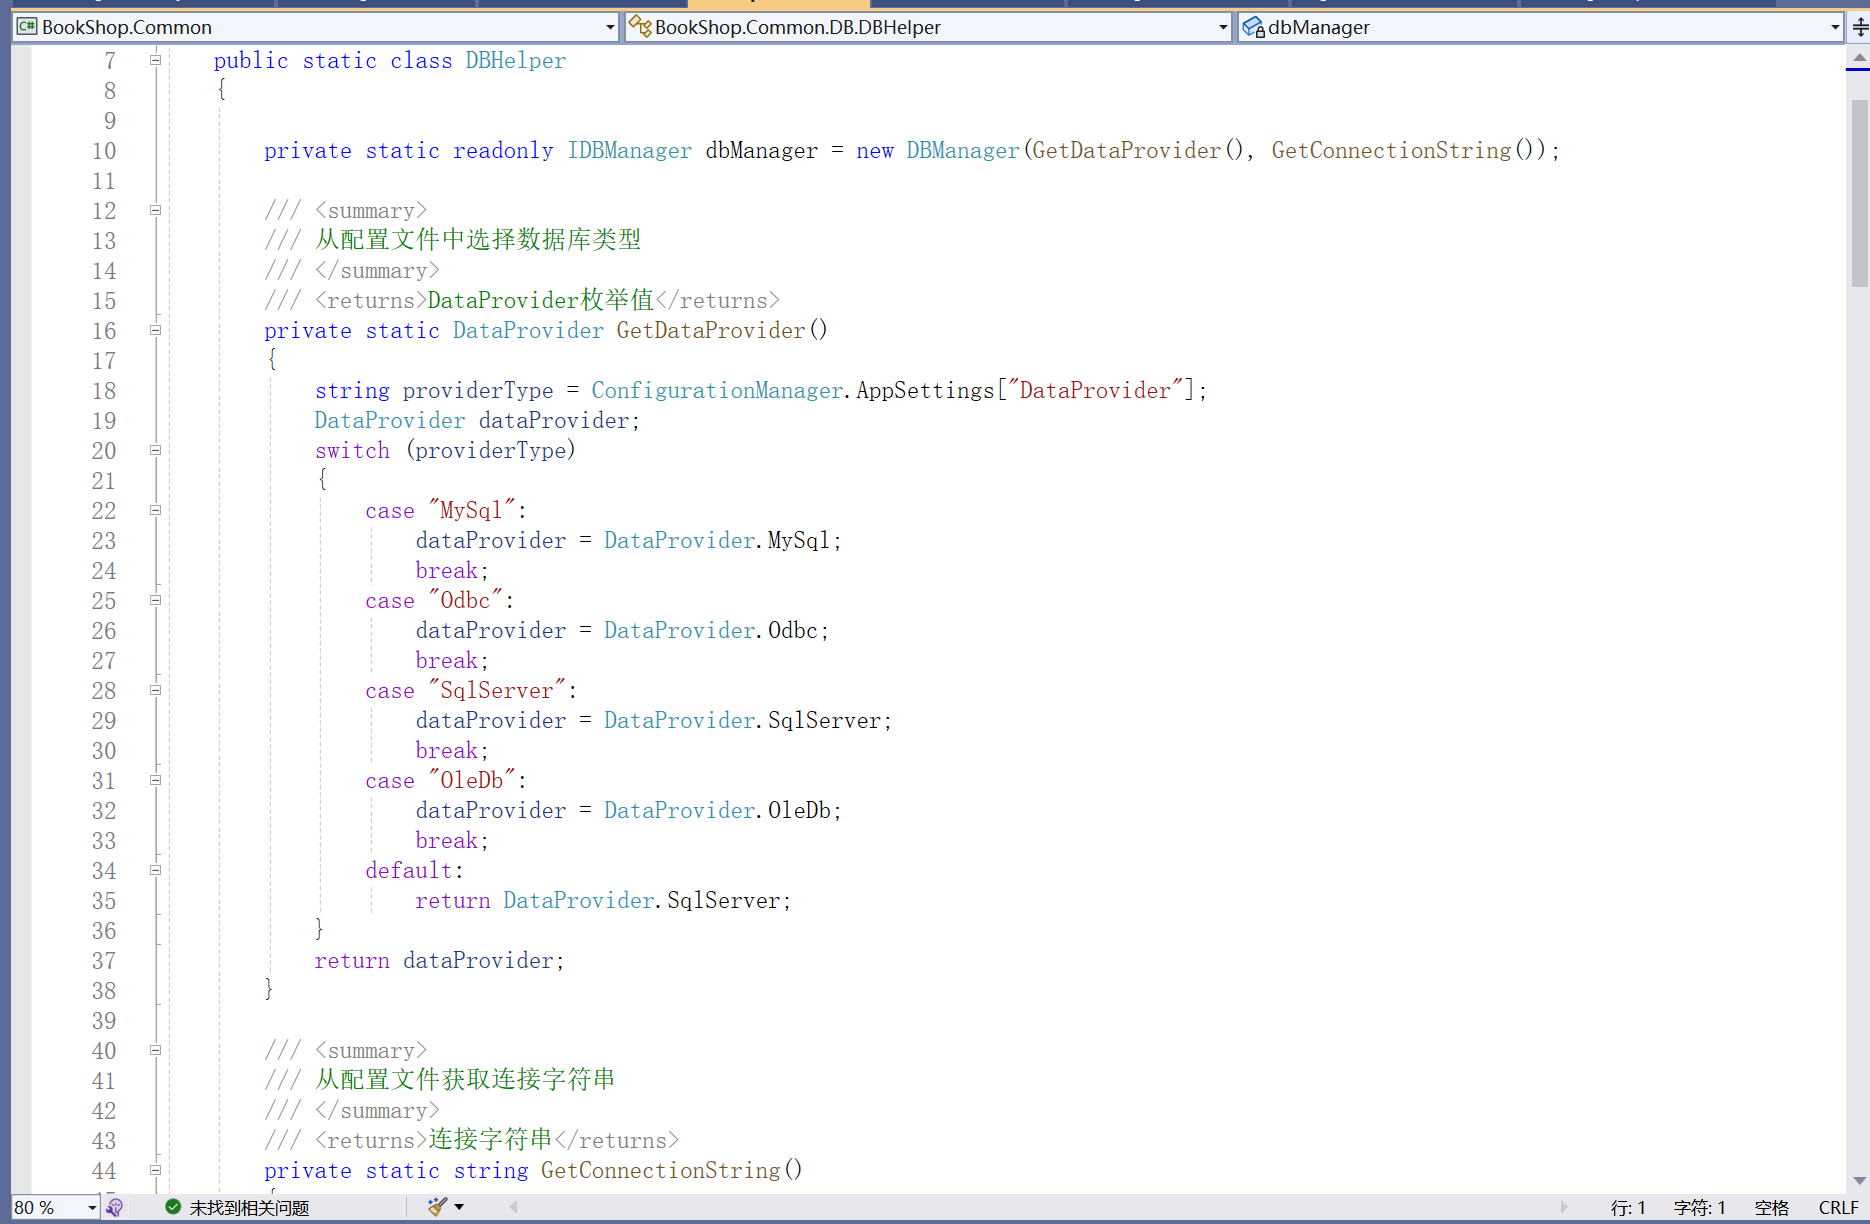Click the 未找到相关问题 status text
Screen dimensions: 1870x1224
point(249,1208)
